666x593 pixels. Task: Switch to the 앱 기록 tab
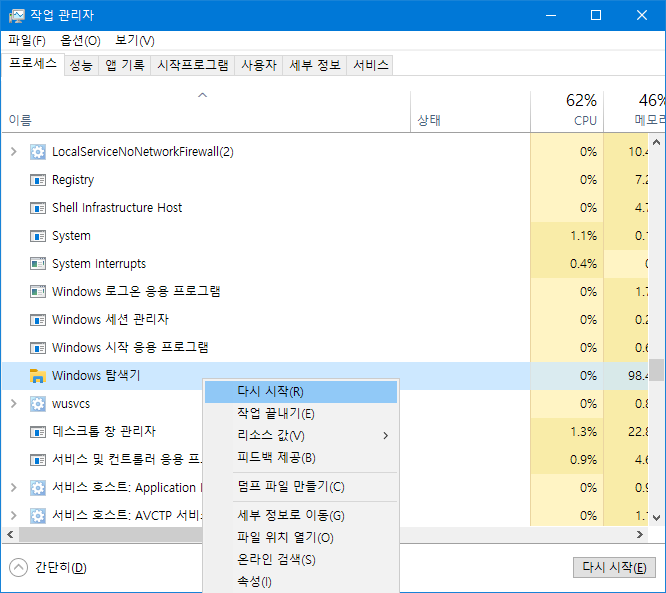[124, 65]
